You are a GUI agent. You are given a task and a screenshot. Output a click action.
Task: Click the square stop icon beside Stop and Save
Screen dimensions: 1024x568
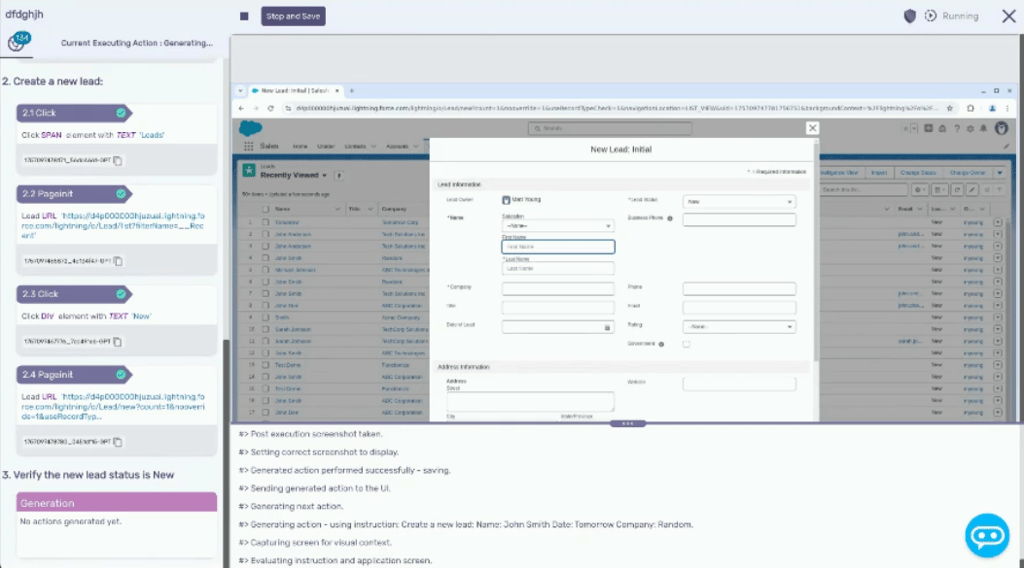click(244, 16)
